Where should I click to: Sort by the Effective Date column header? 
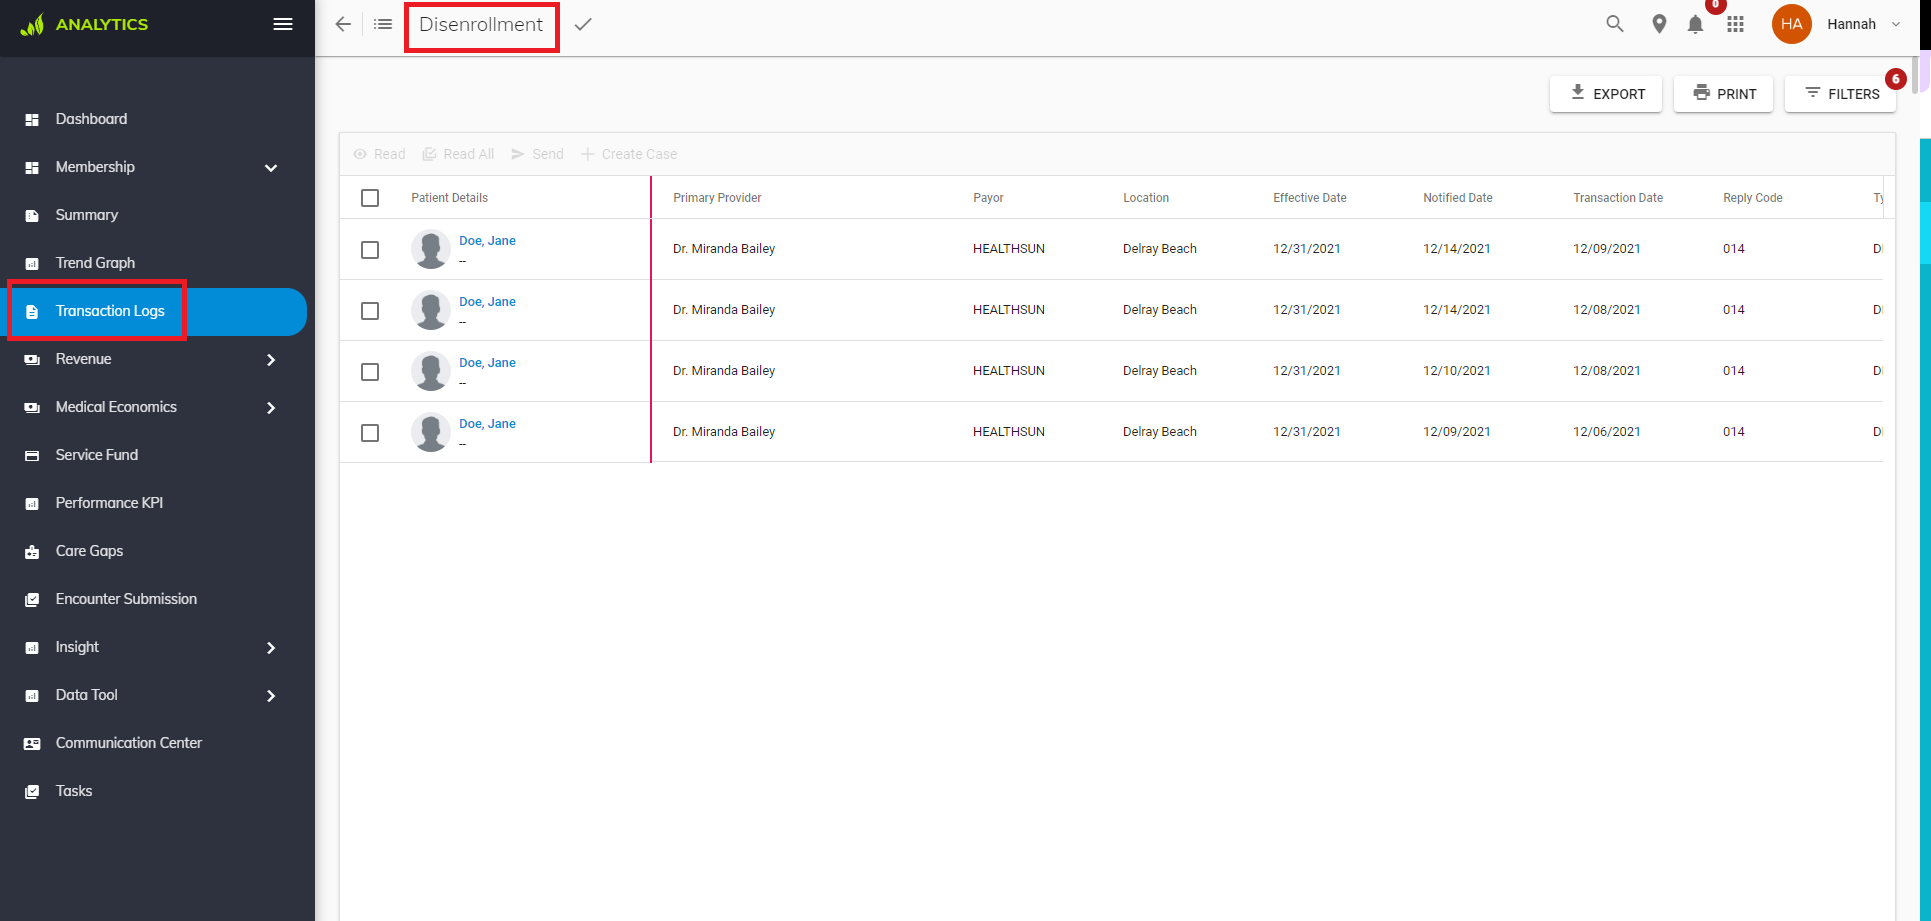pos(1310,198)
